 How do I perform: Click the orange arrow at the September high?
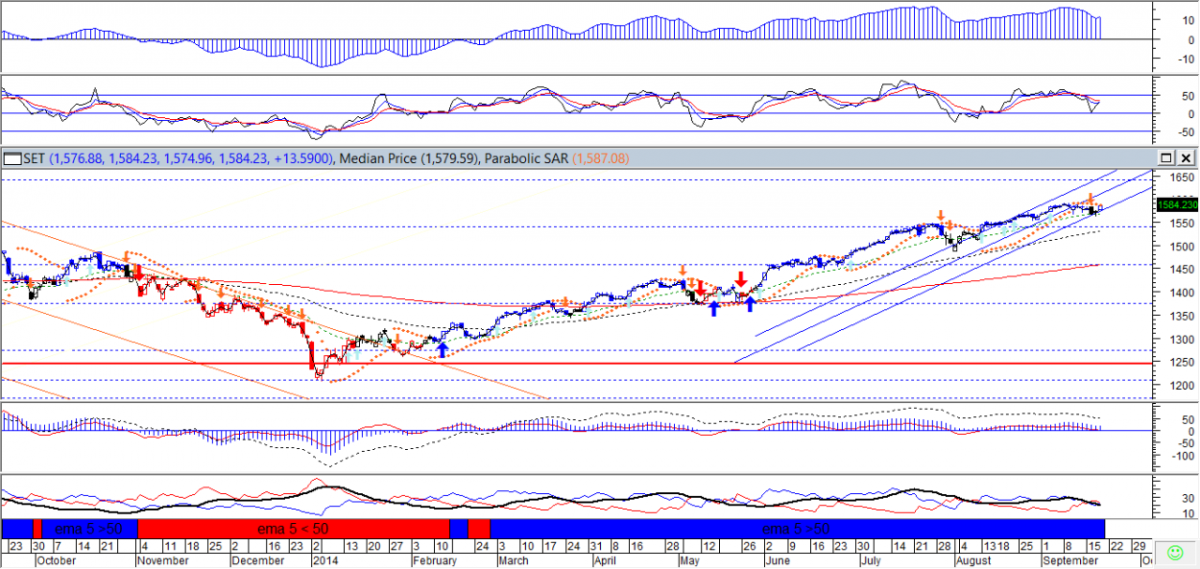click(1090, 199)
